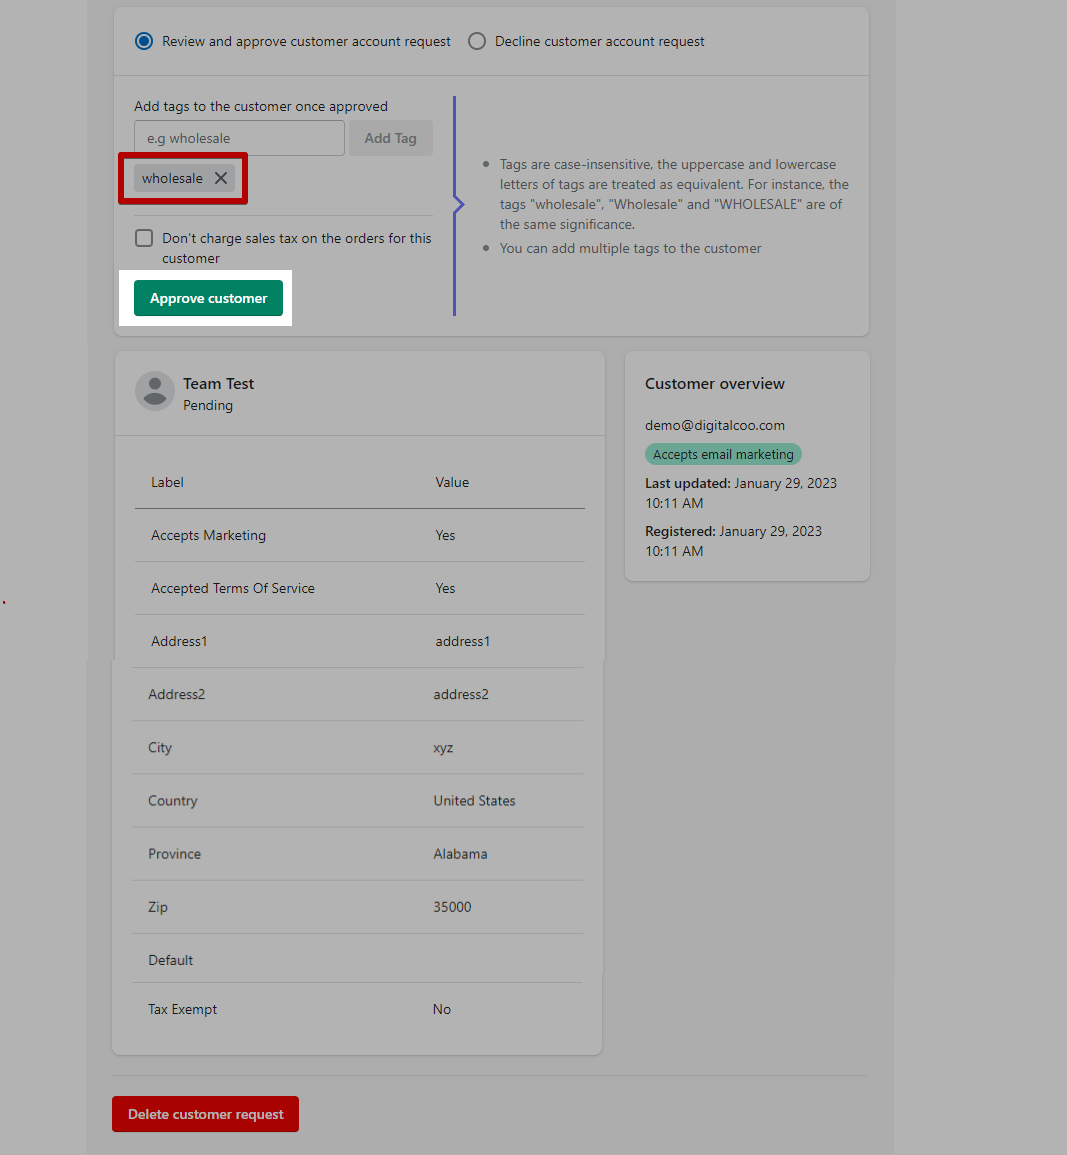Select the Review and approve customer account request radio
This screenshot has height=1155, width=1067.
coord(143,41)
